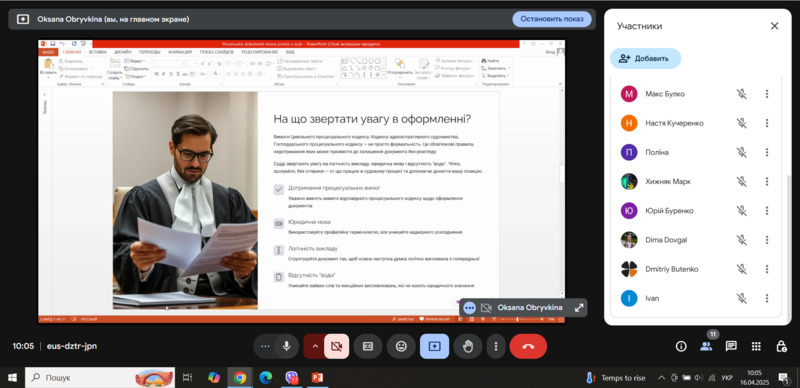
Task: Open the Windows notification center icon
Action: [783, 378]
